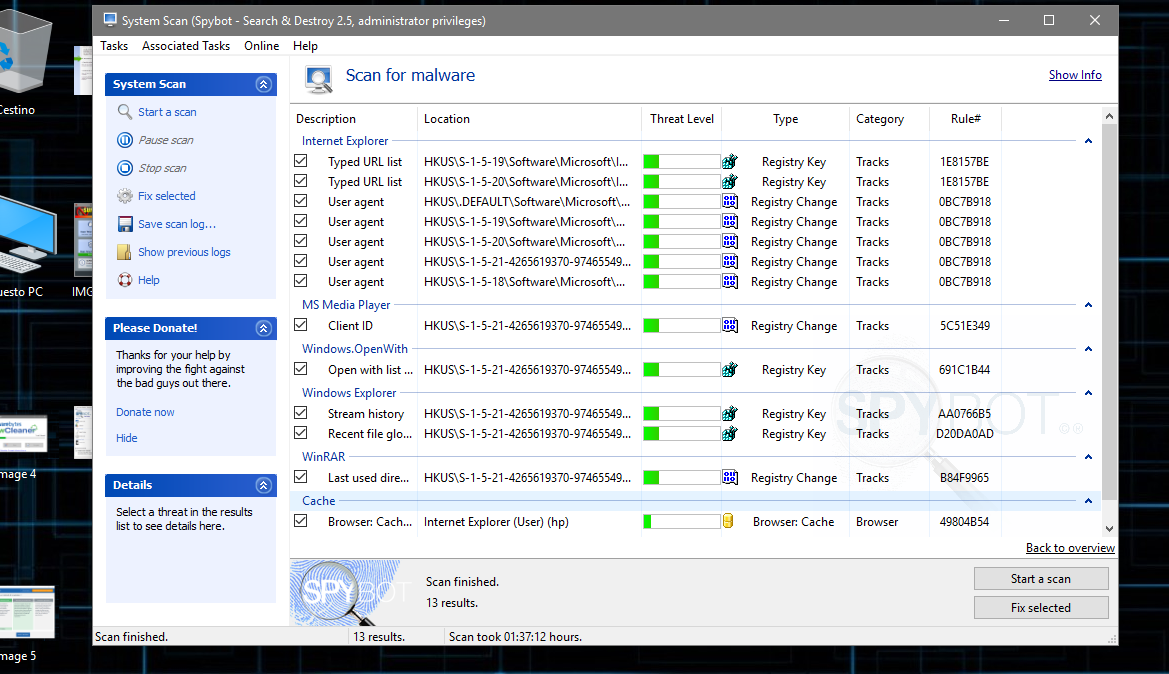Click the Fix selected gear icon
Viewport: 1169px width, 674px height.
(x=125, y=196)
